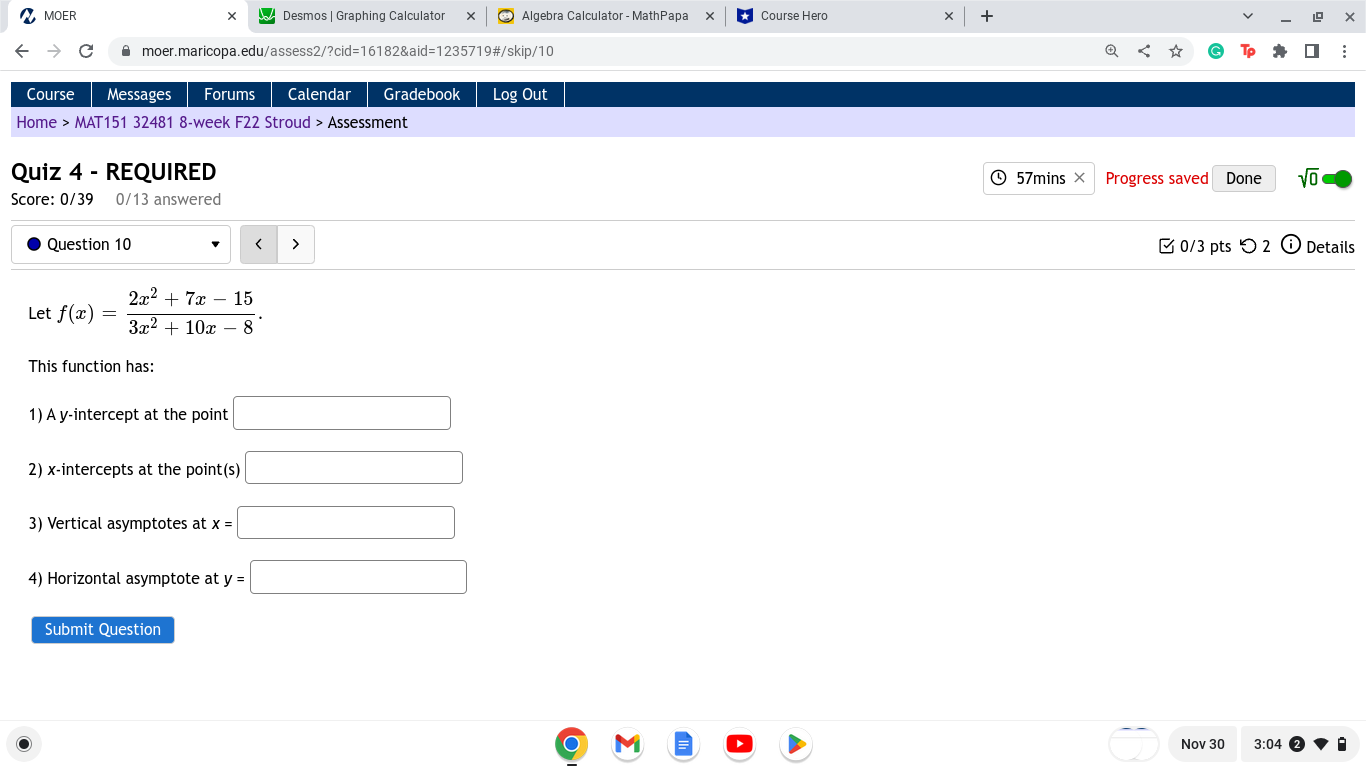
Task: Open the red TP extension
Action: 1248,51
